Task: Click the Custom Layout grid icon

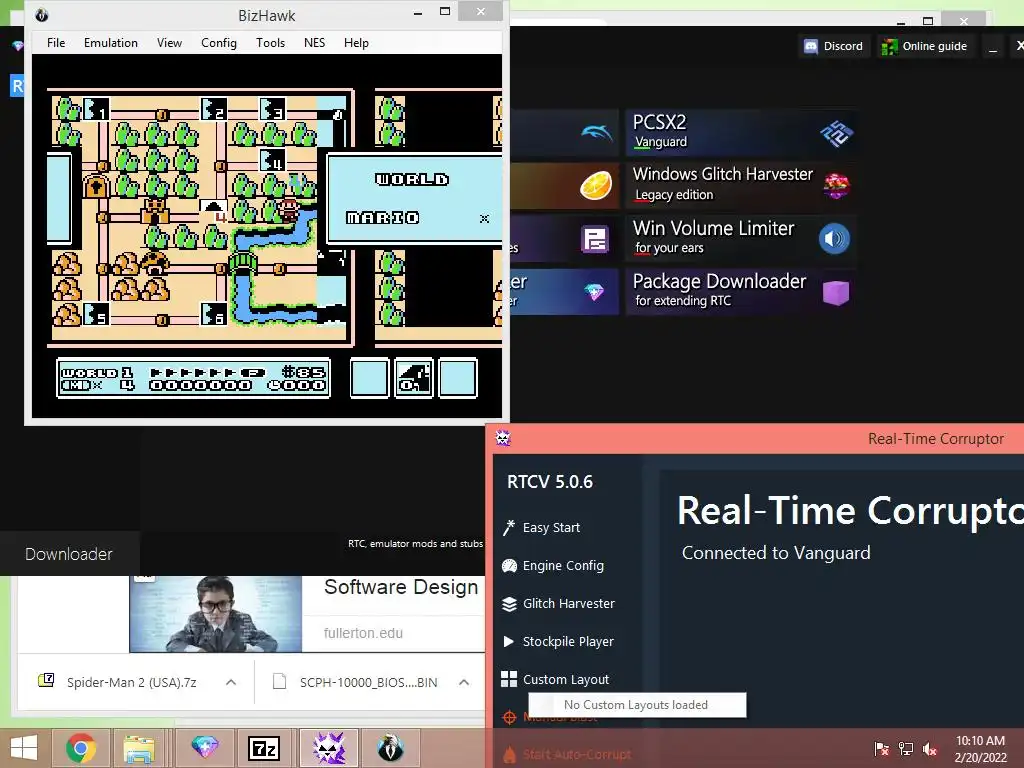Action: 509,679
